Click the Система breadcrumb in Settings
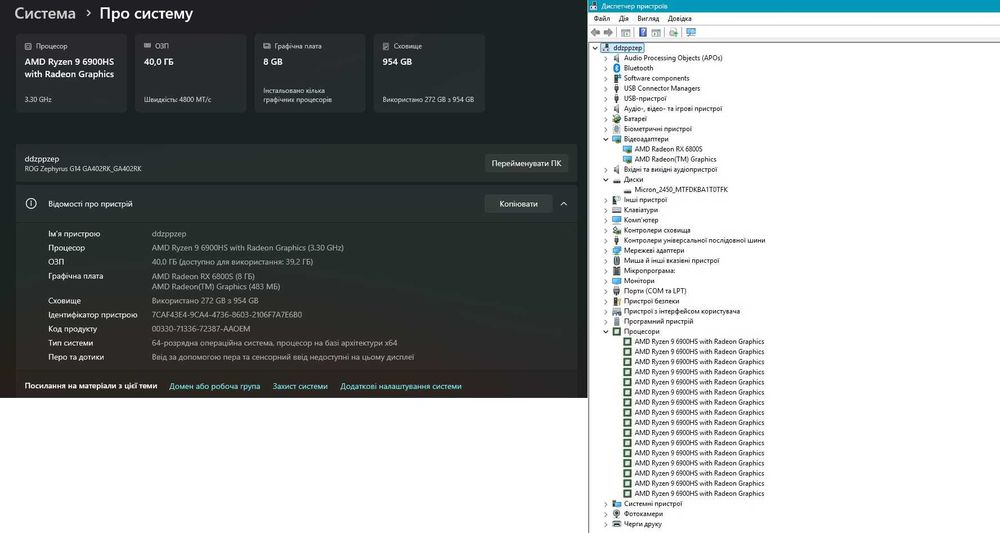 (x=45, y=13)
